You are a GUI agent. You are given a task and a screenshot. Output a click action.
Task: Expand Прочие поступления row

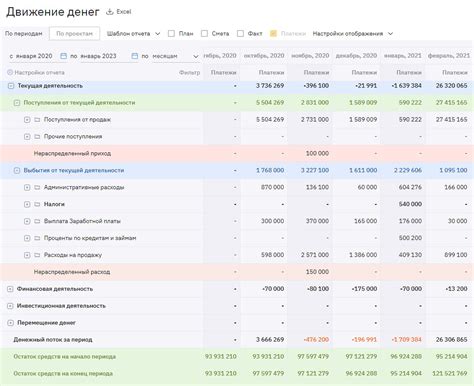pyautogui.click(x=27, y=137)
